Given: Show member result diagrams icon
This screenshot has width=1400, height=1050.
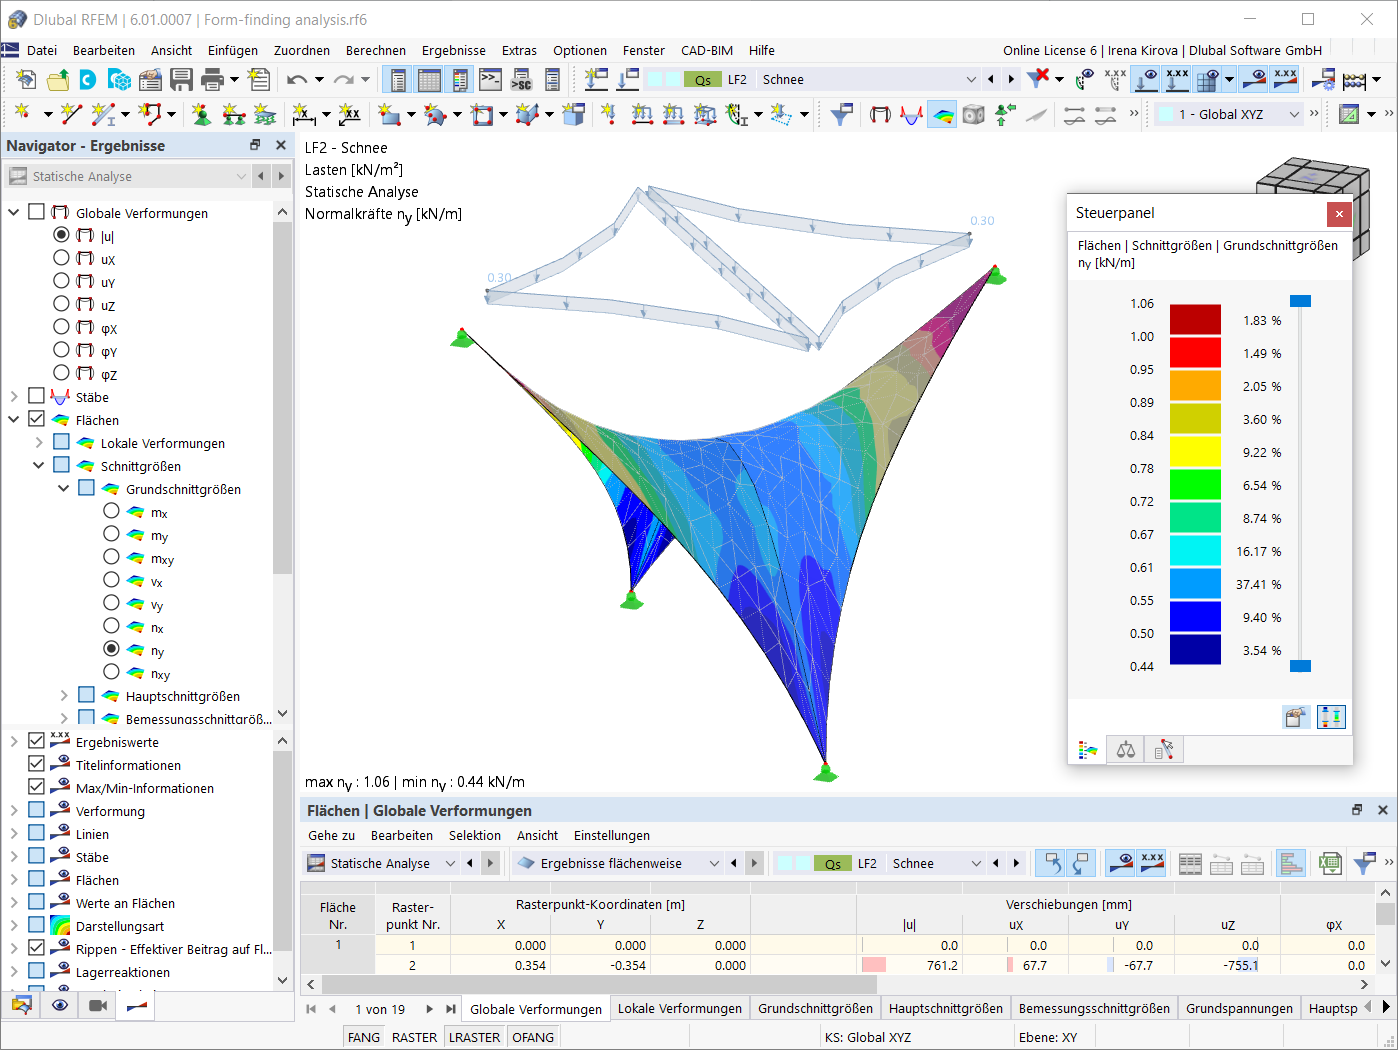Looking at the screenshot, I should (x=911, y=115).
